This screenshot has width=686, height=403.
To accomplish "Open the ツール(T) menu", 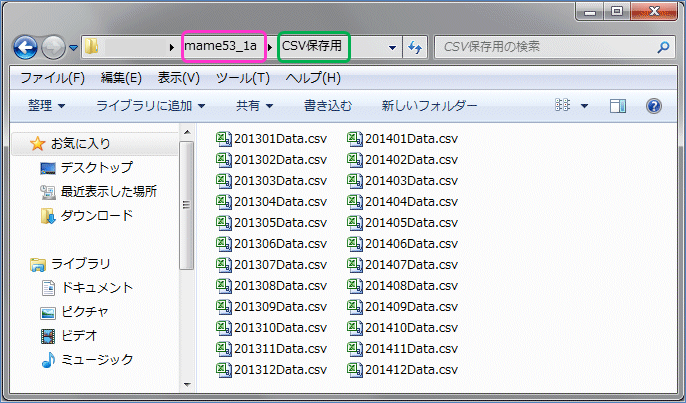I will pos(243,78).
